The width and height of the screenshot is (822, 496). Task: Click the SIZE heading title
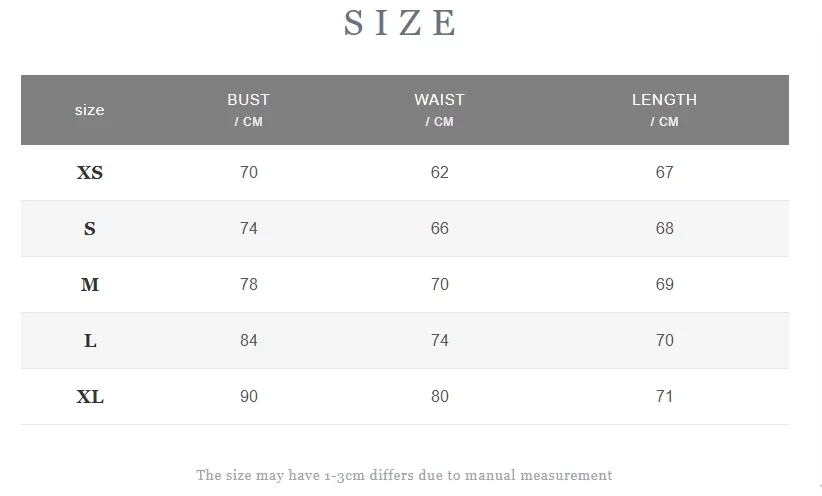[x=400, y=23]
